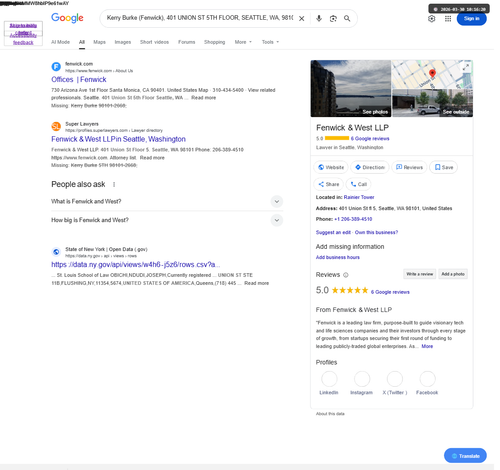Share the business listing
This screenshot has width=500, height=470.
coord(328,184)
